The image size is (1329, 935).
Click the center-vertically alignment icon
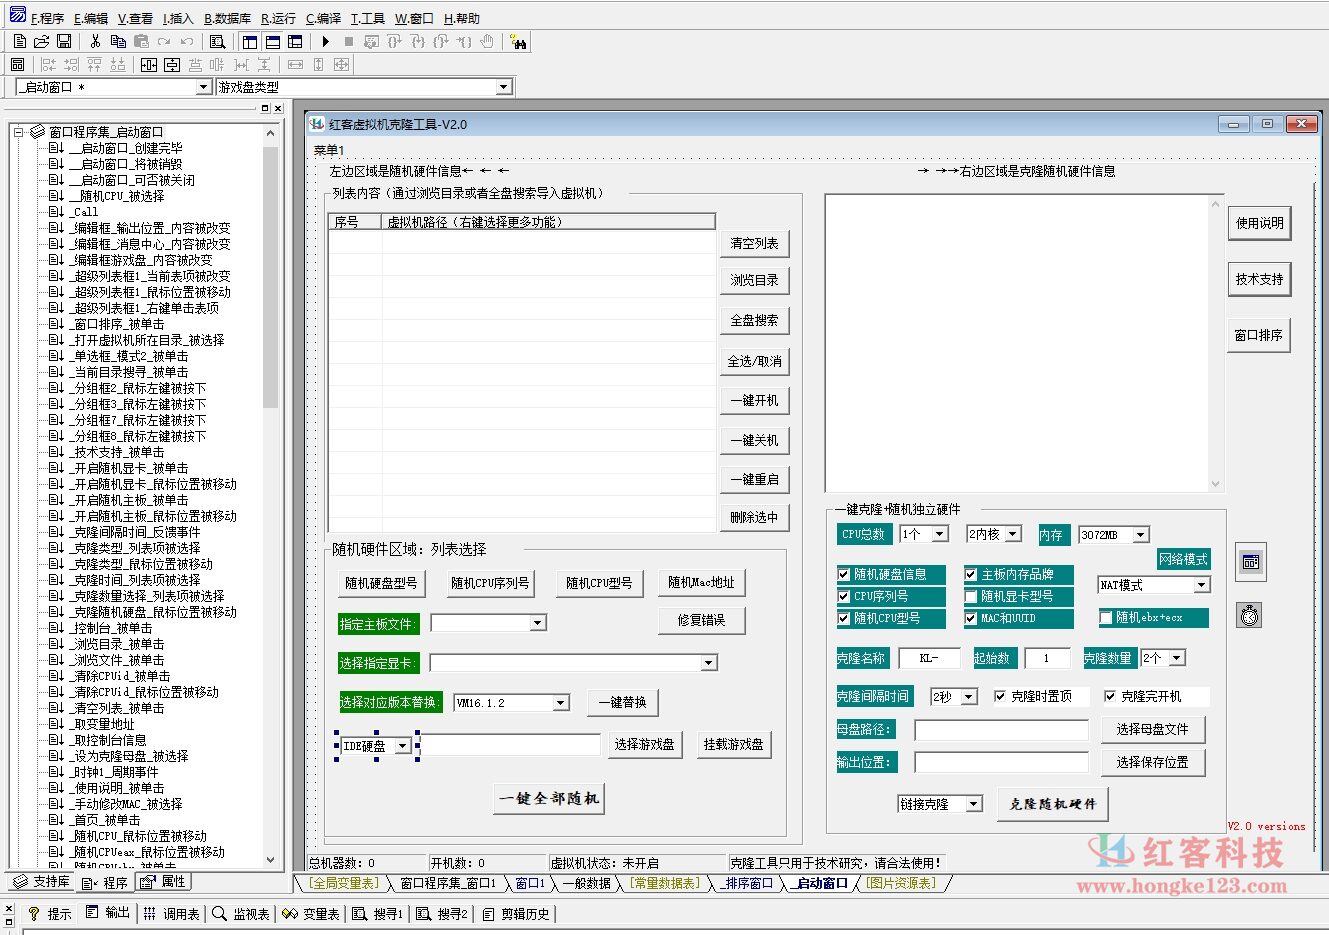click(172, 64)
